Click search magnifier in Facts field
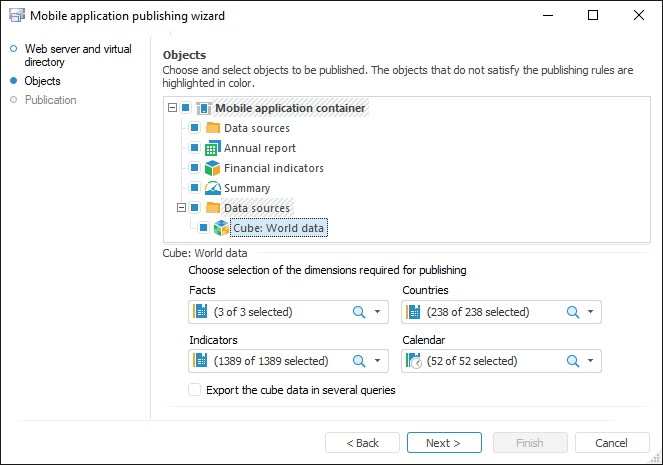The image size is (663, 465). 359,312
